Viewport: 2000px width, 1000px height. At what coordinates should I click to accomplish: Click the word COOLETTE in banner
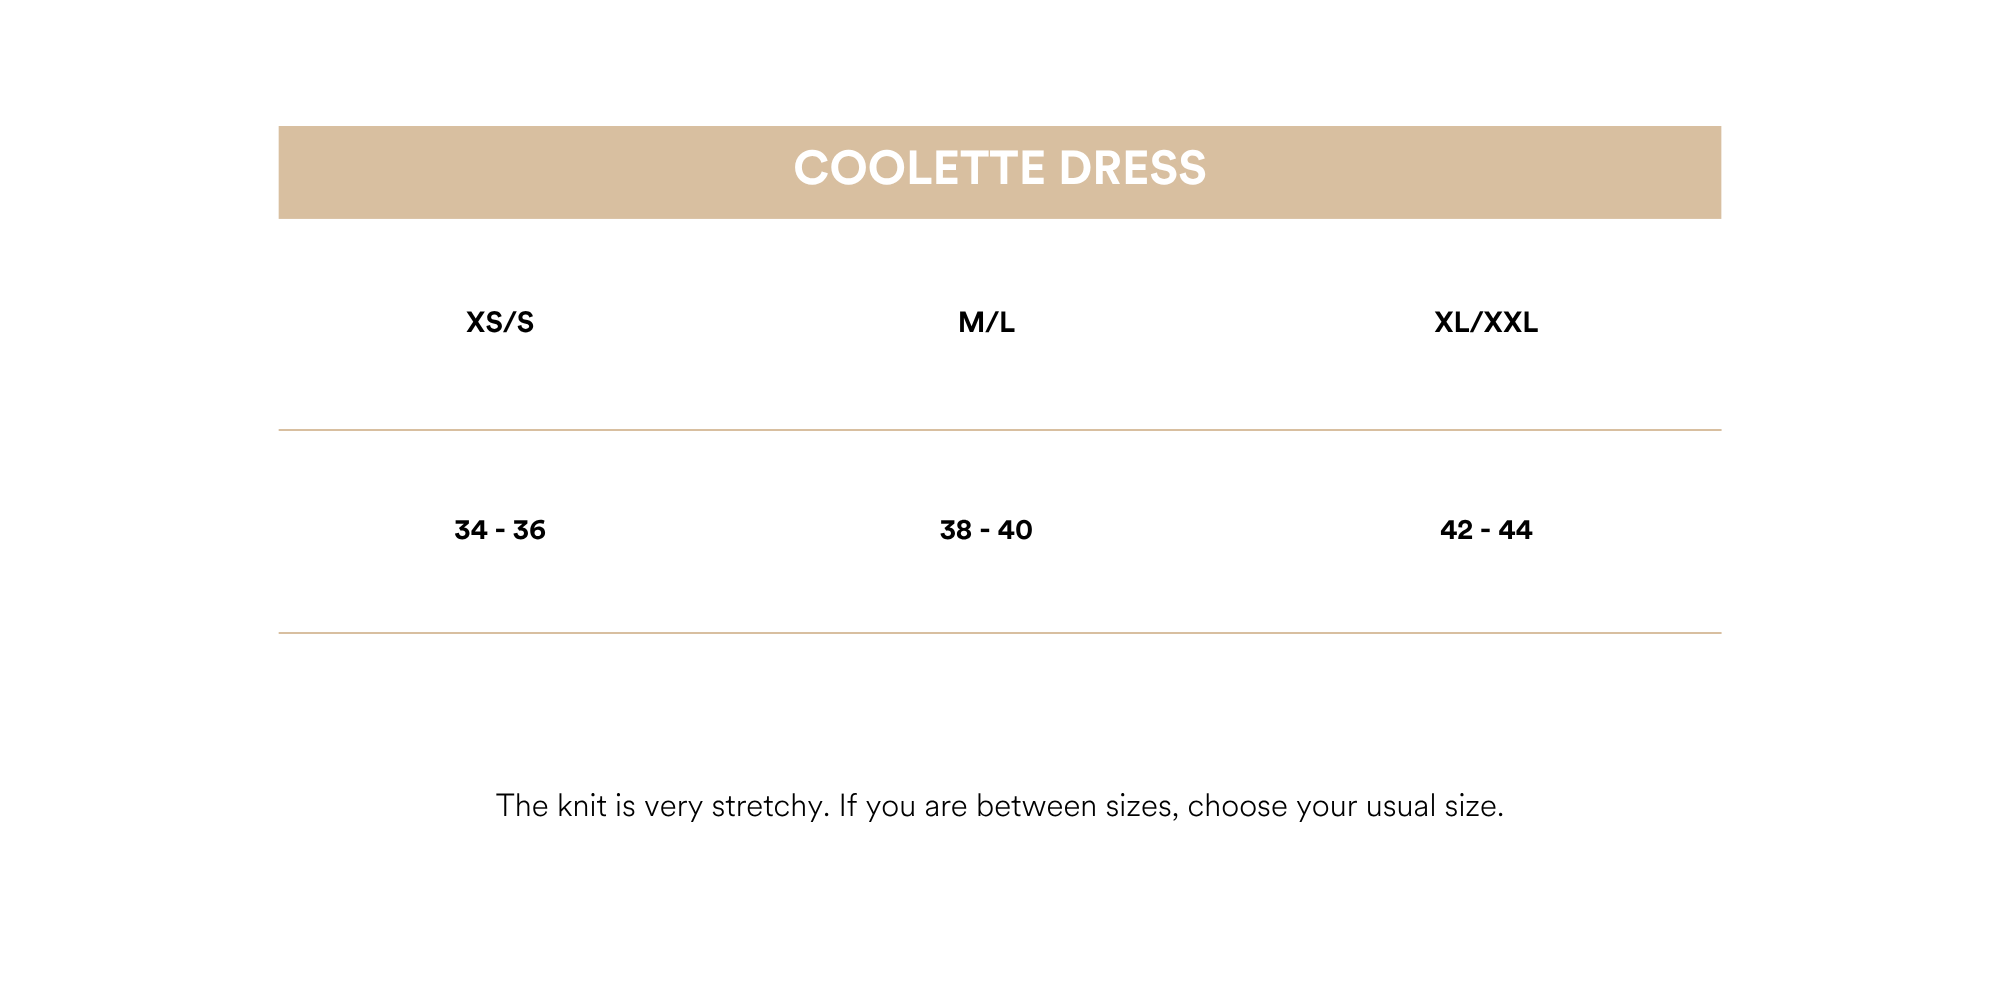[x=920, y=168]
